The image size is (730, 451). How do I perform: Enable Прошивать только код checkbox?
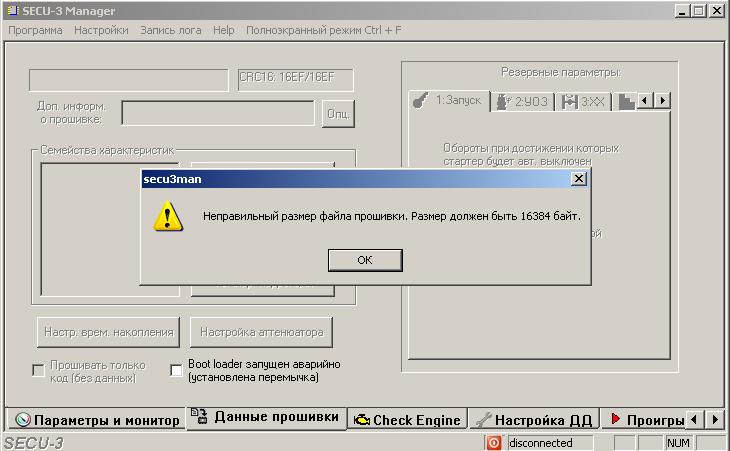[x=38, y=371]
